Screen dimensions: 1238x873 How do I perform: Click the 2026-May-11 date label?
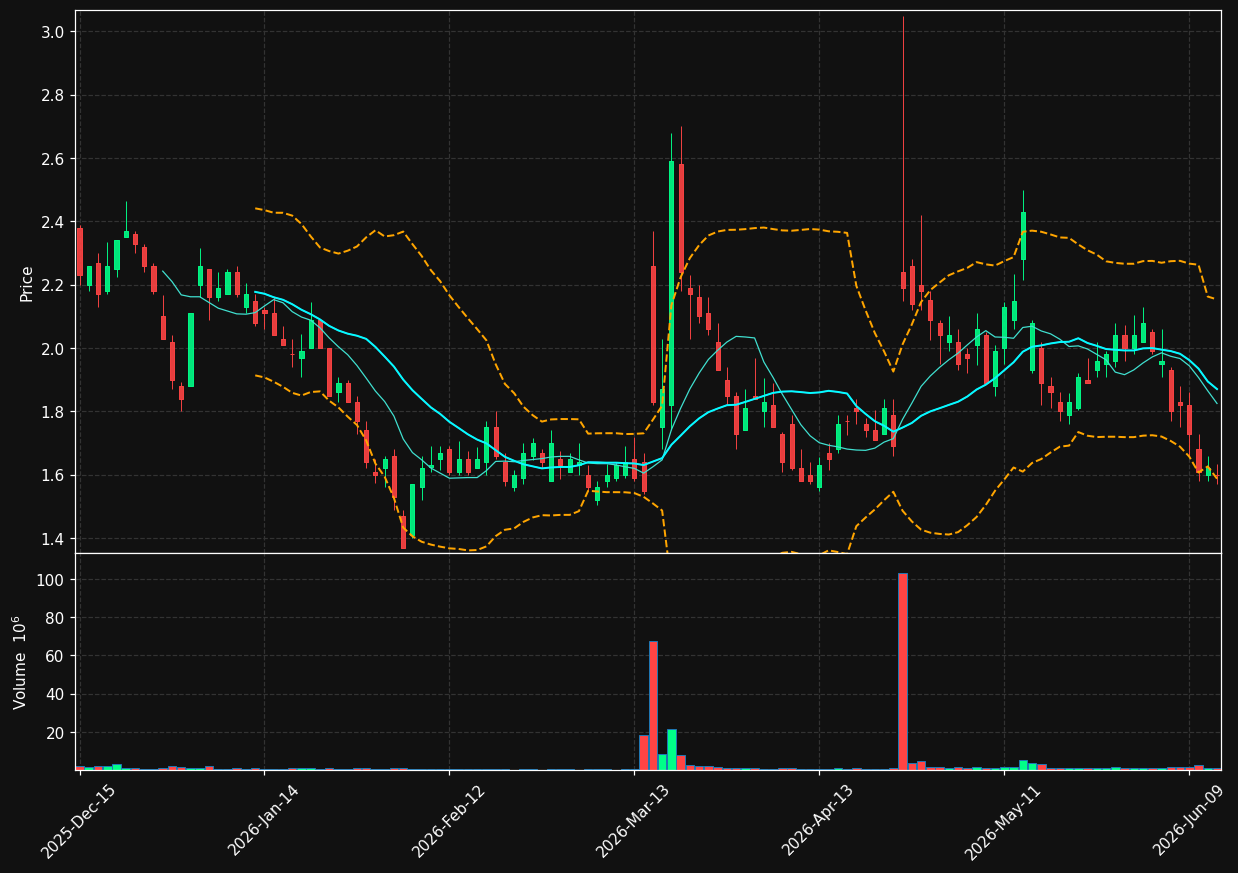tap(1002, 822)
